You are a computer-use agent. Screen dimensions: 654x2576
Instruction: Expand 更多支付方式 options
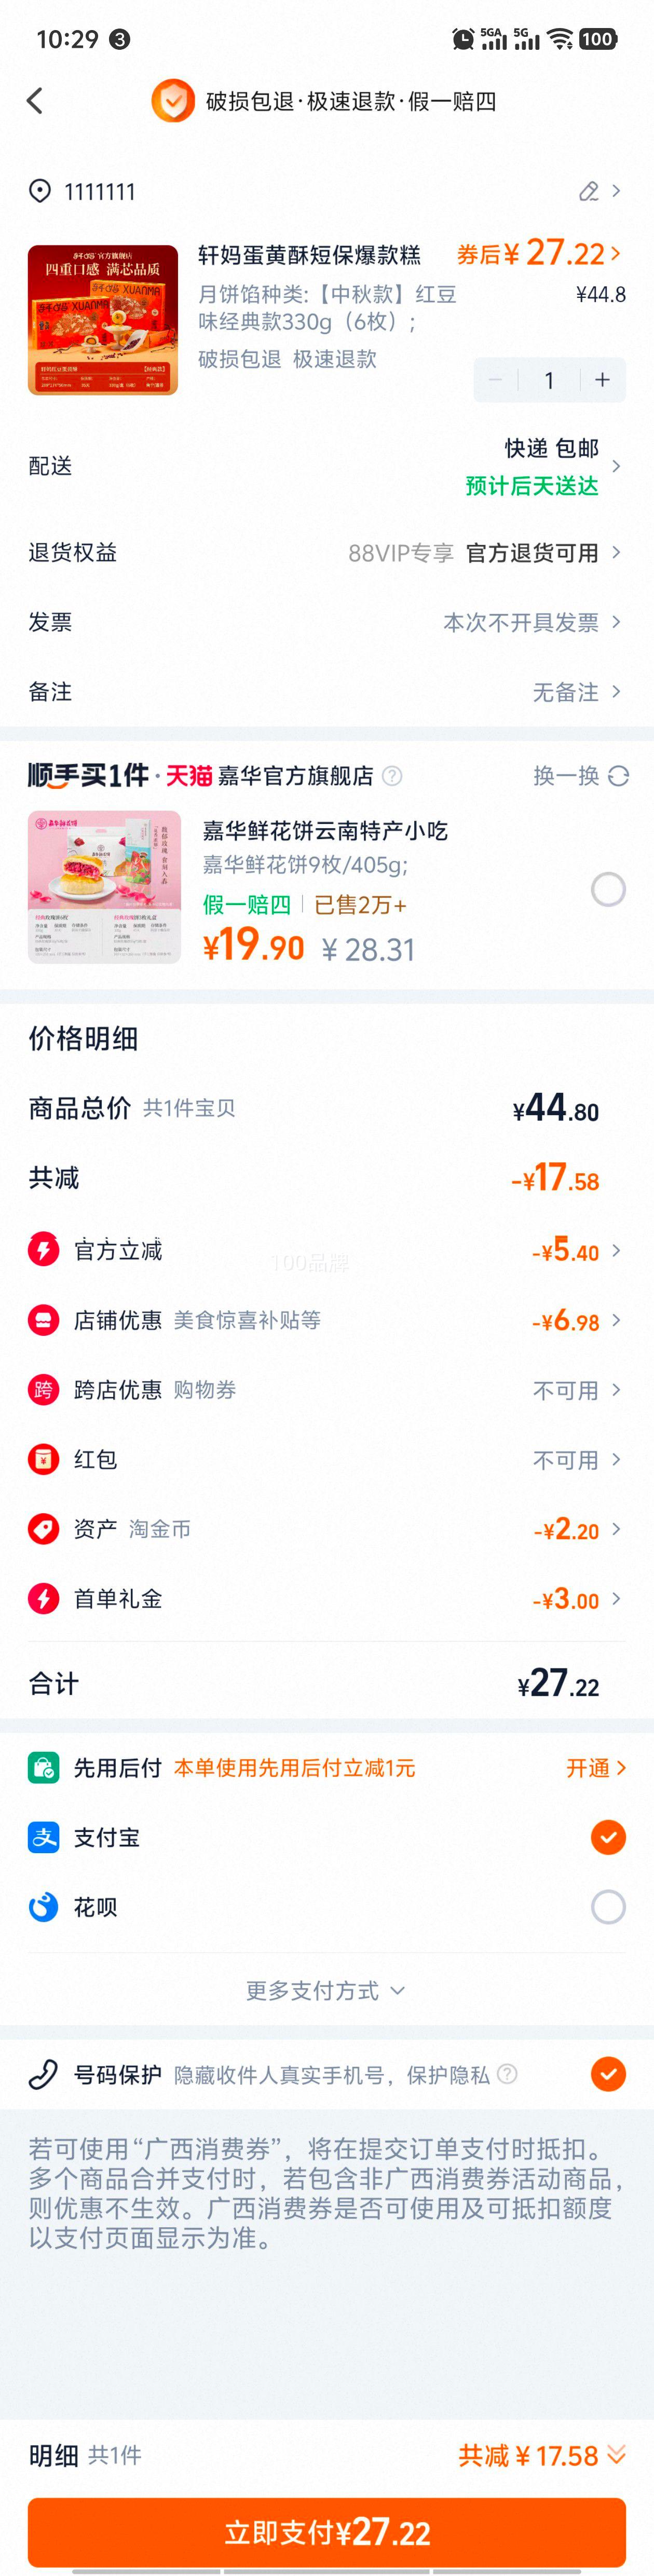327,1990
